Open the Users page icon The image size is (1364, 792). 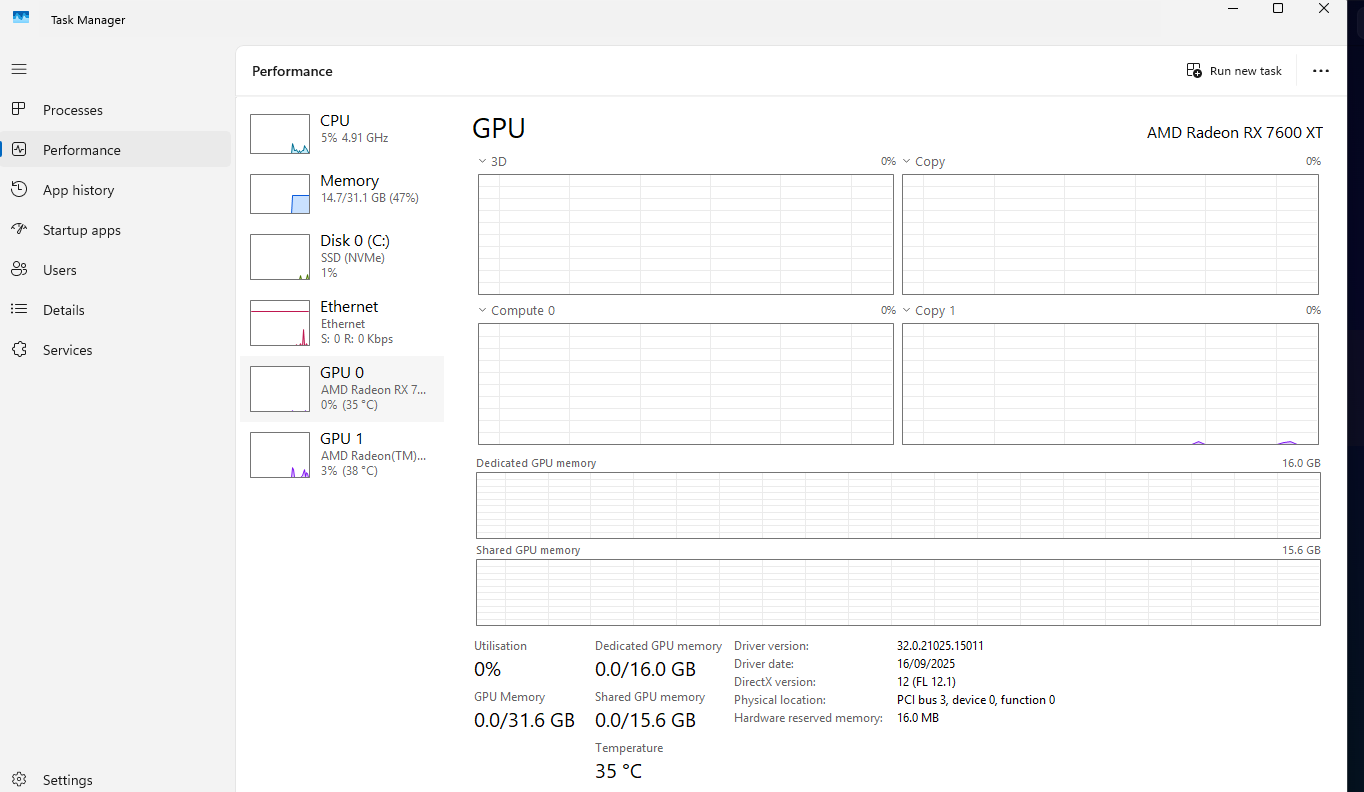(x=19, y=269)
